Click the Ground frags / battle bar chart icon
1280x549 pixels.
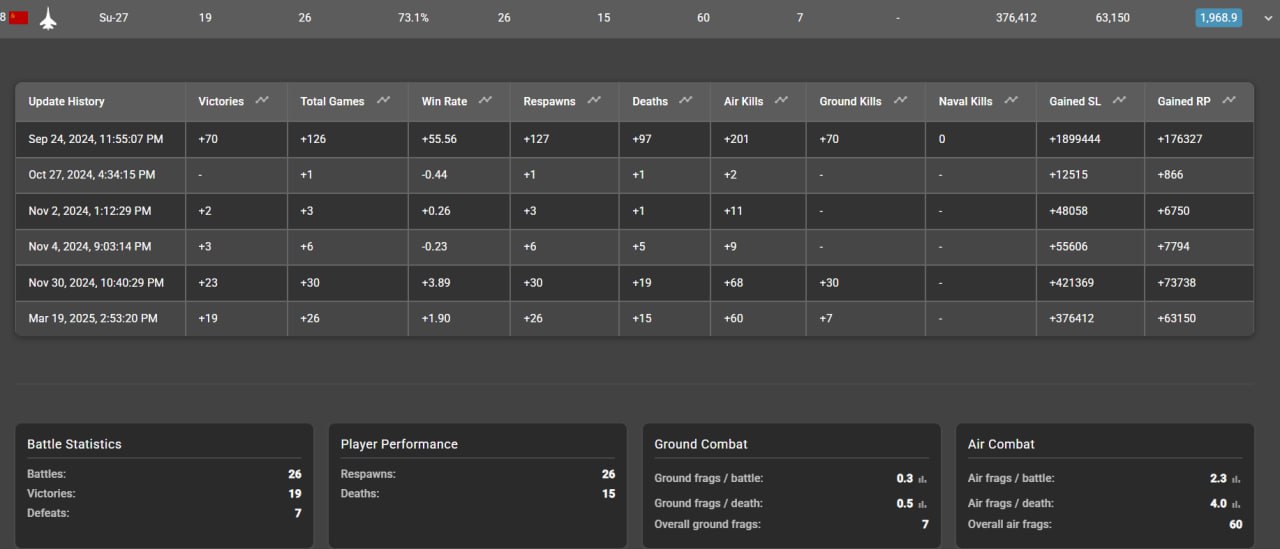pos(923,479)
